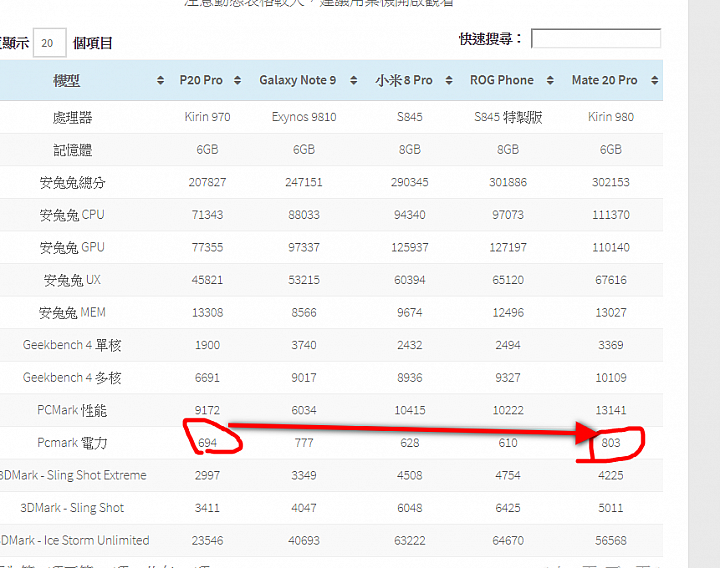Sort by the 小米 8 Pro column arrows
720x568 pixels.
point(449,80)
